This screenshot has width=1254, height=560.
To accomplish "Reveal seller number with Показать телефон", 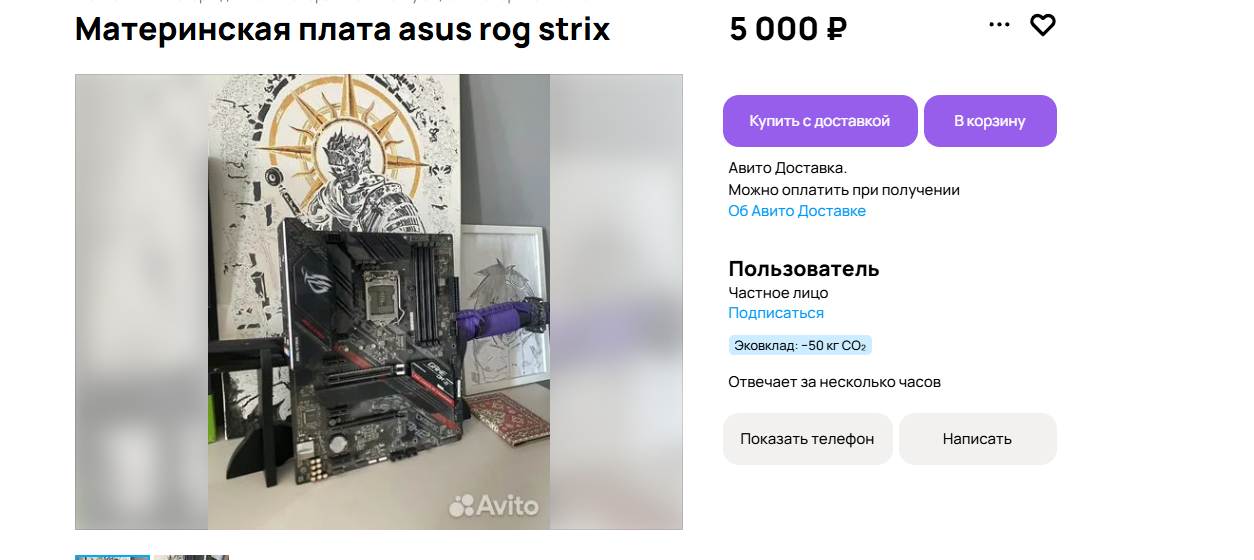I will coord(807,439).
